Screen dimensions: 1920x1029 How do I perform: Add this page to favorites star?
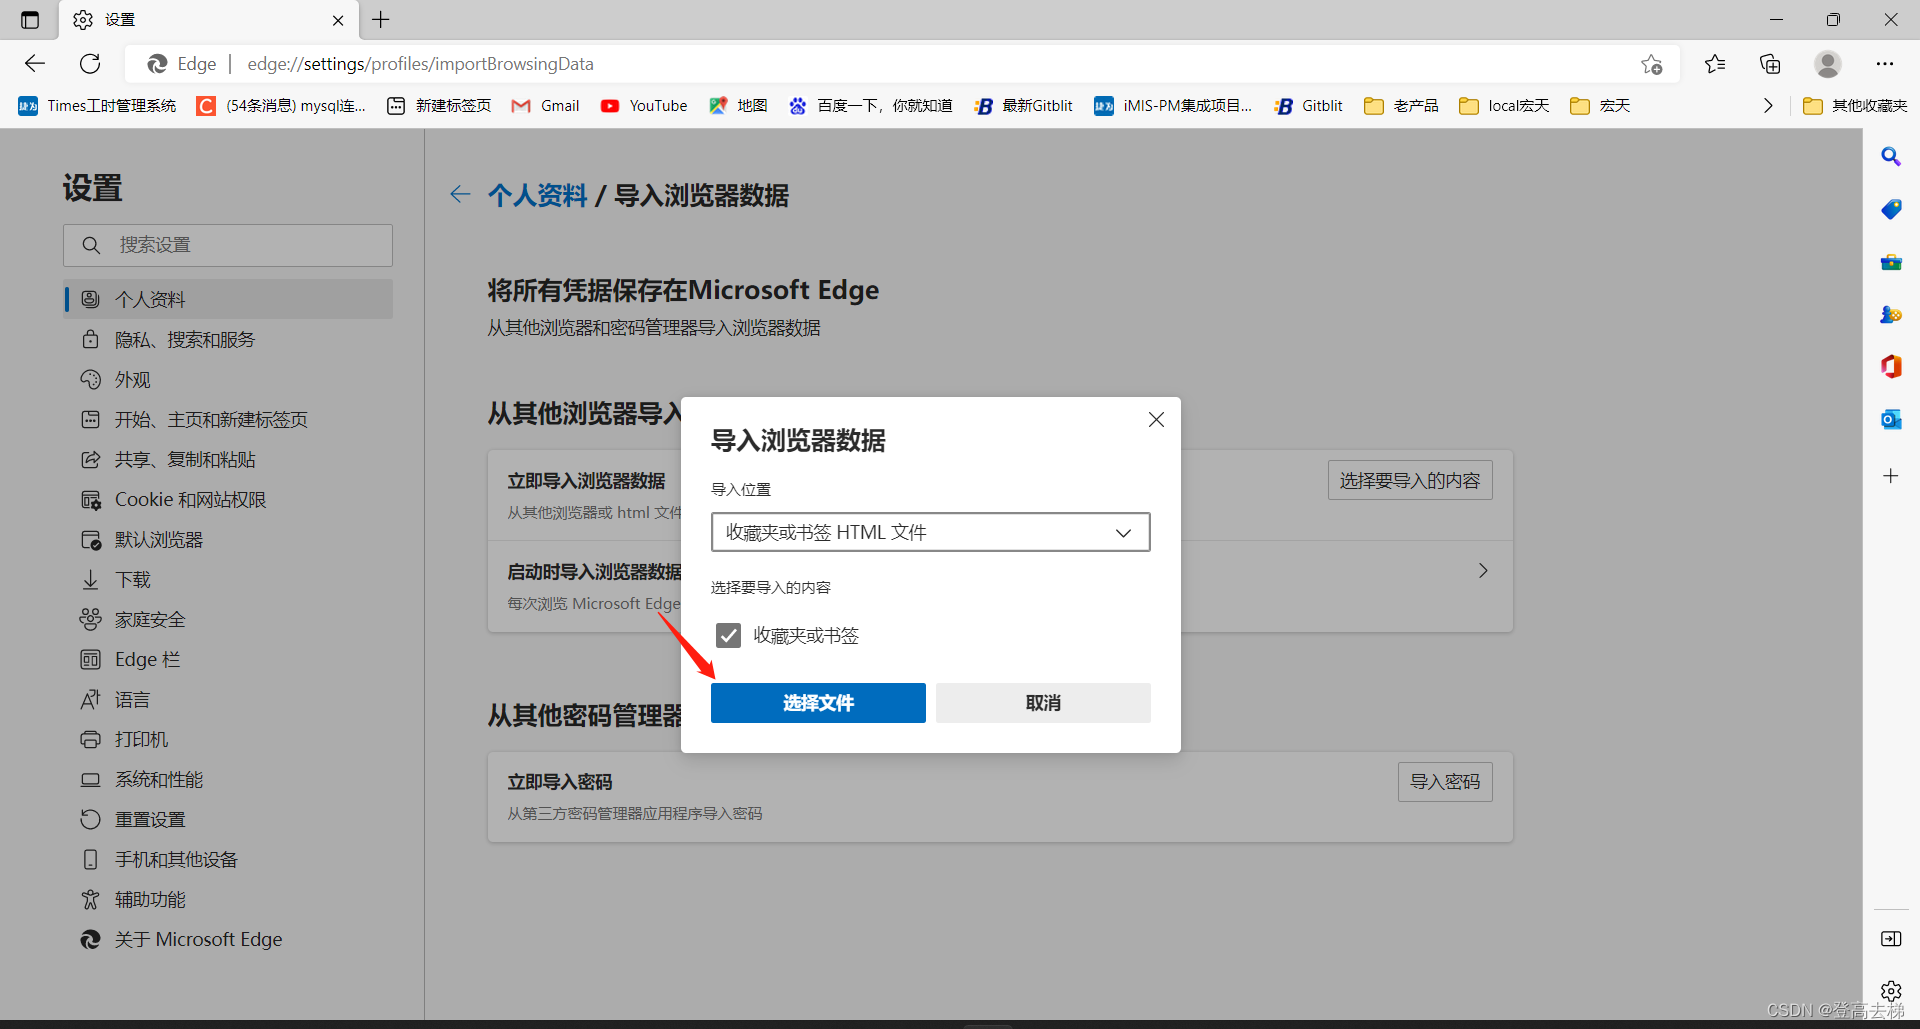pos(1651,64)
